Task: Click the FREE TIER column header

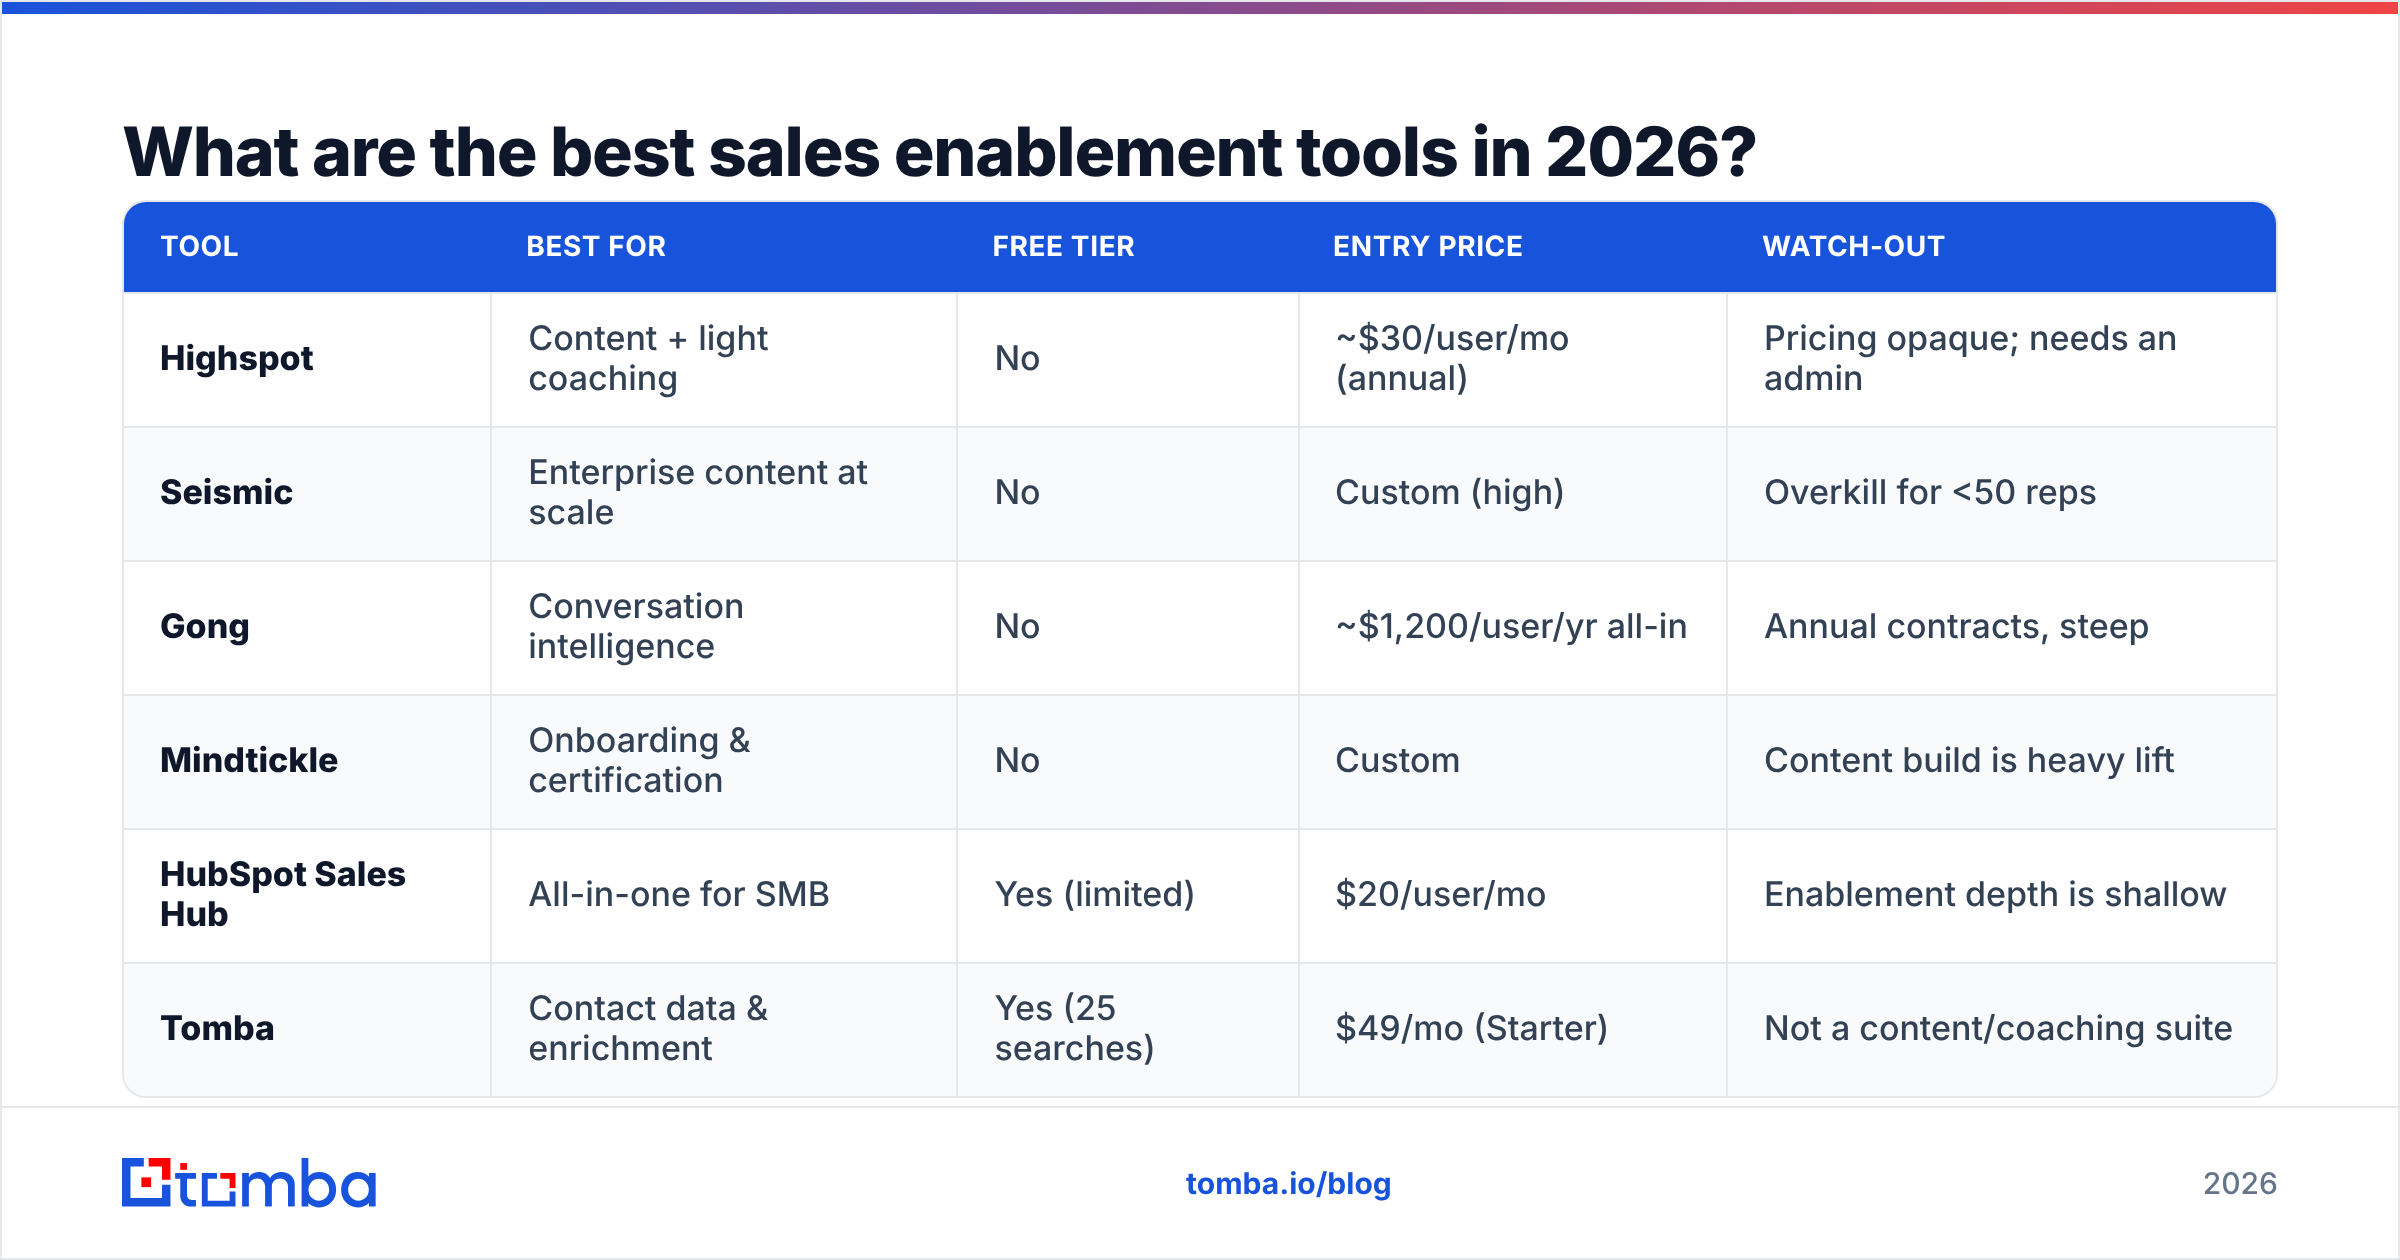Action: point(1063,246)
